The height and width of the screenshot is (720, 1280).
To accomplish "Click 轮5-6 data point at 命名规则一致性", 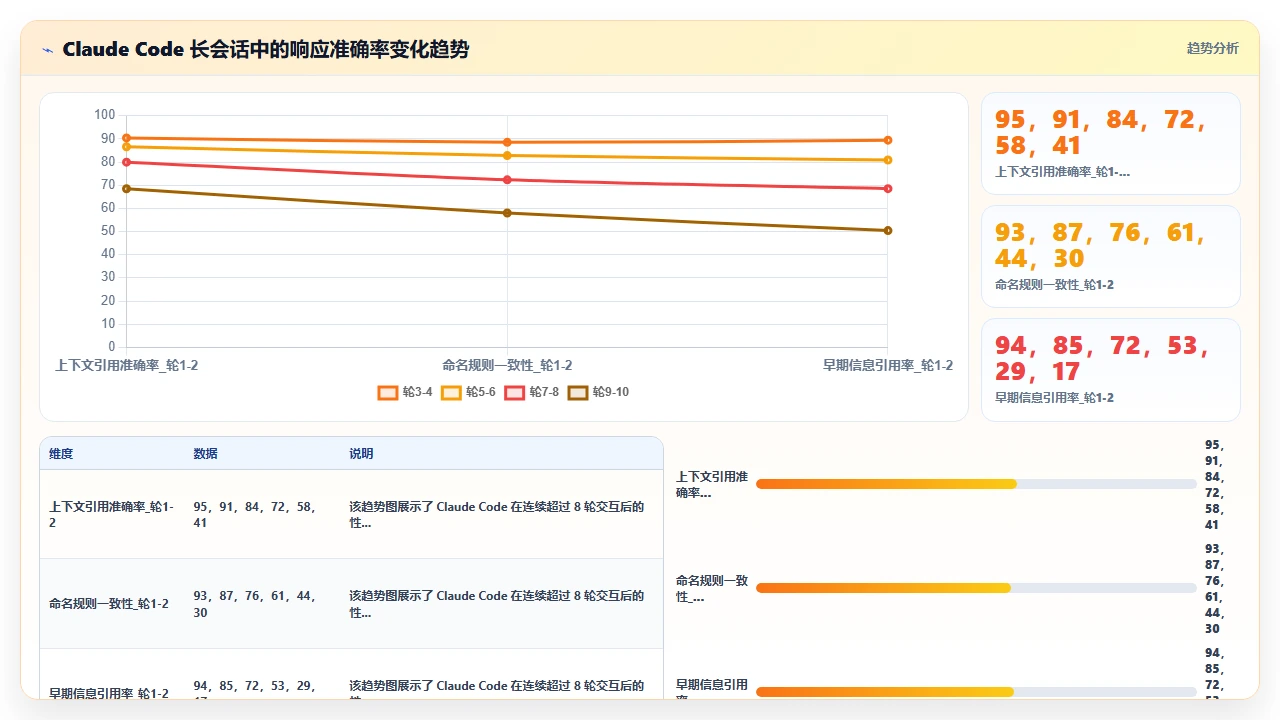I will click(507, 155).
